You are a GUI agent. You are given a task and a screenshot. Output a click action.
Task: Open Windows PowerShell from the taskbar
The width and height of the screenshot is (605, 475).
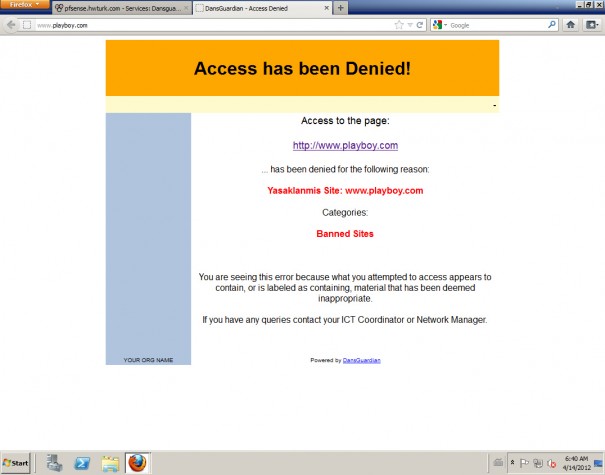click(82, 463)
